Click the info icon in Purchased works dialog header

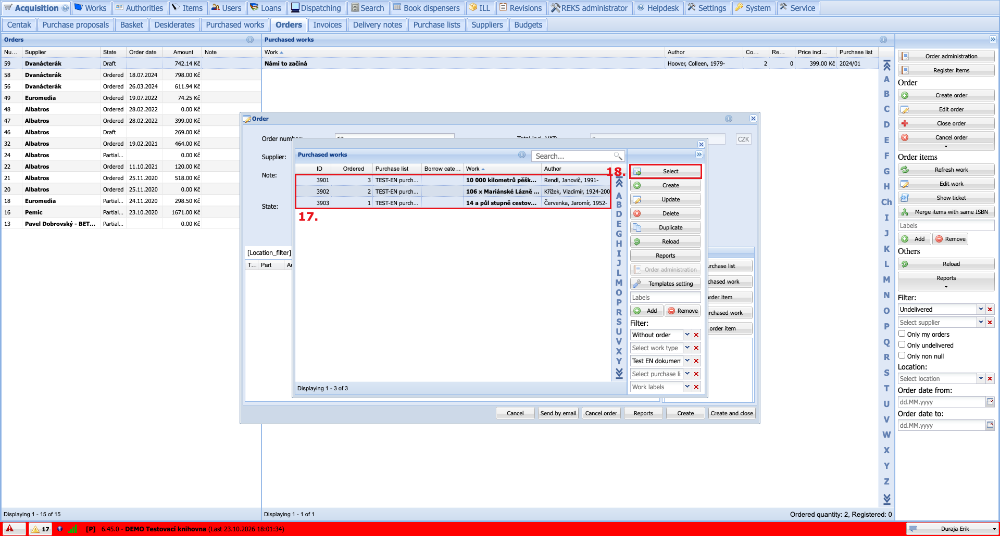(x=522, y=154)
